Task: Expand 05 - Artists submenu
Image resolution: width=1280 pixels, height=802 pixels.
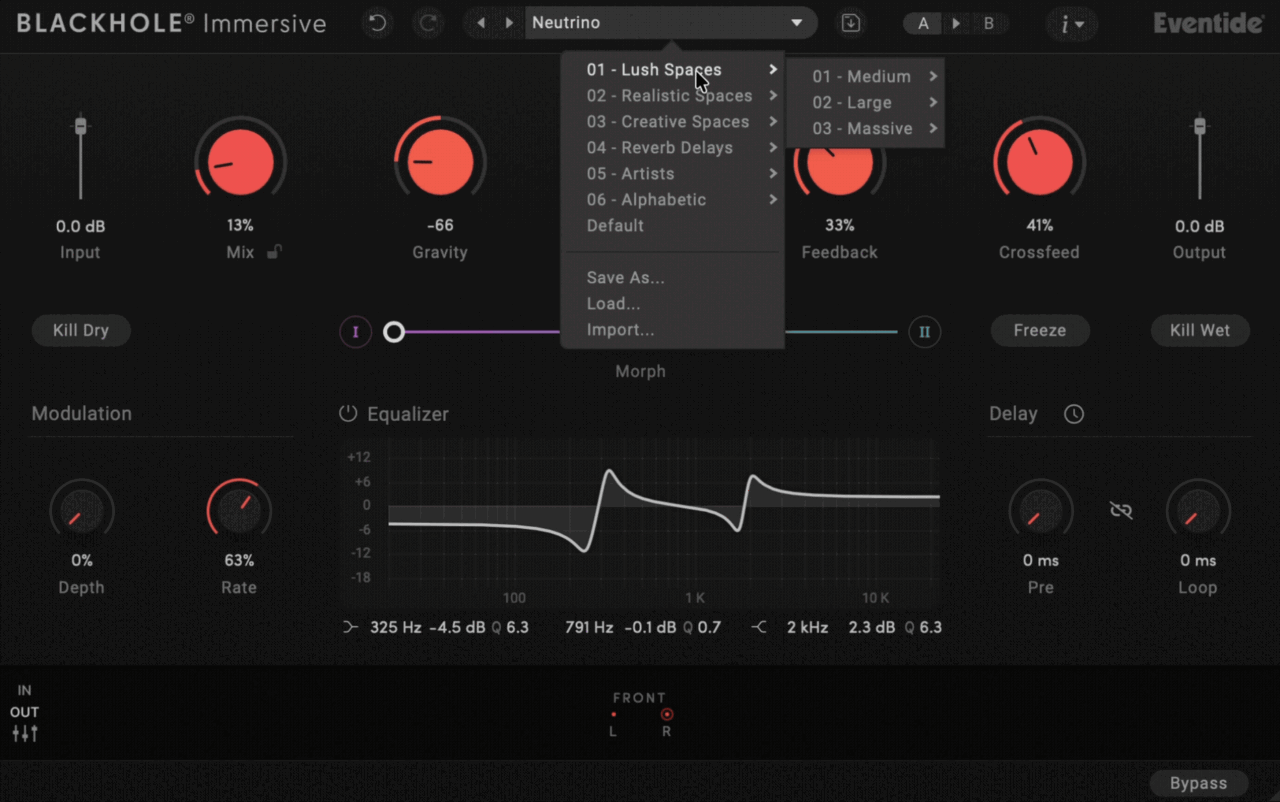Action: point(673,174)
